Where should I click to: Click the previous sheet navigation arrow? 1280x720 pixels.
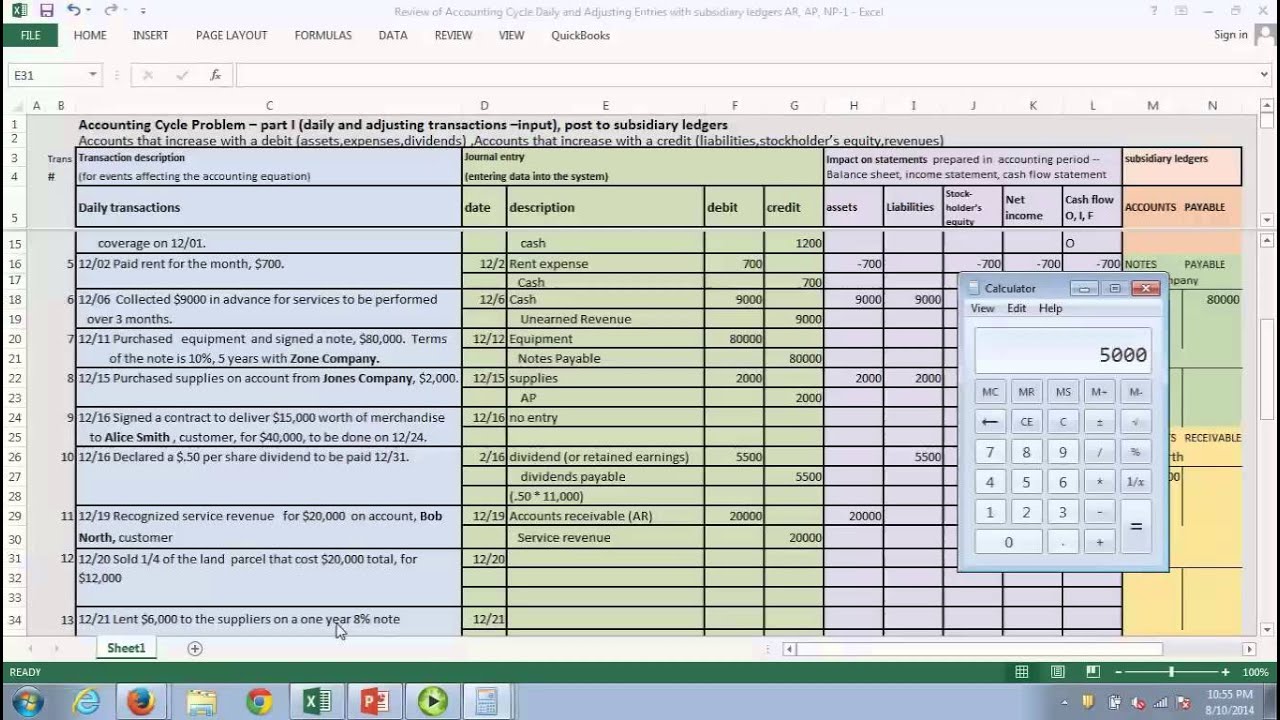tap(30, 648)
